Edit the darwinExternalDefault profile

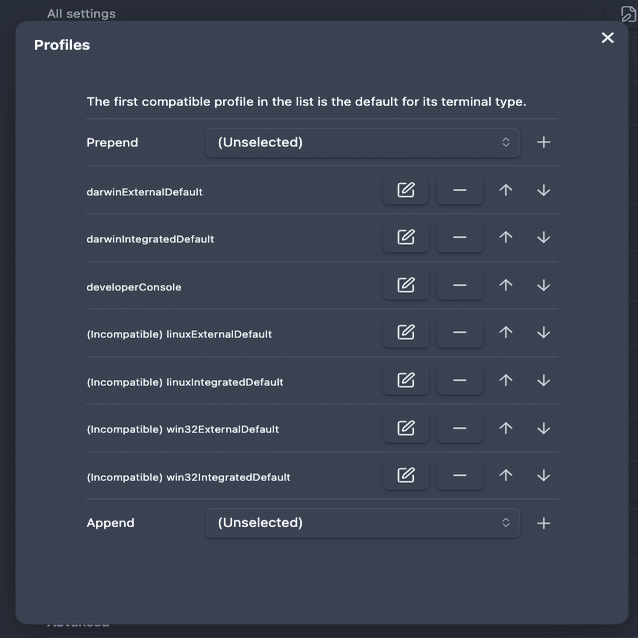406,190
